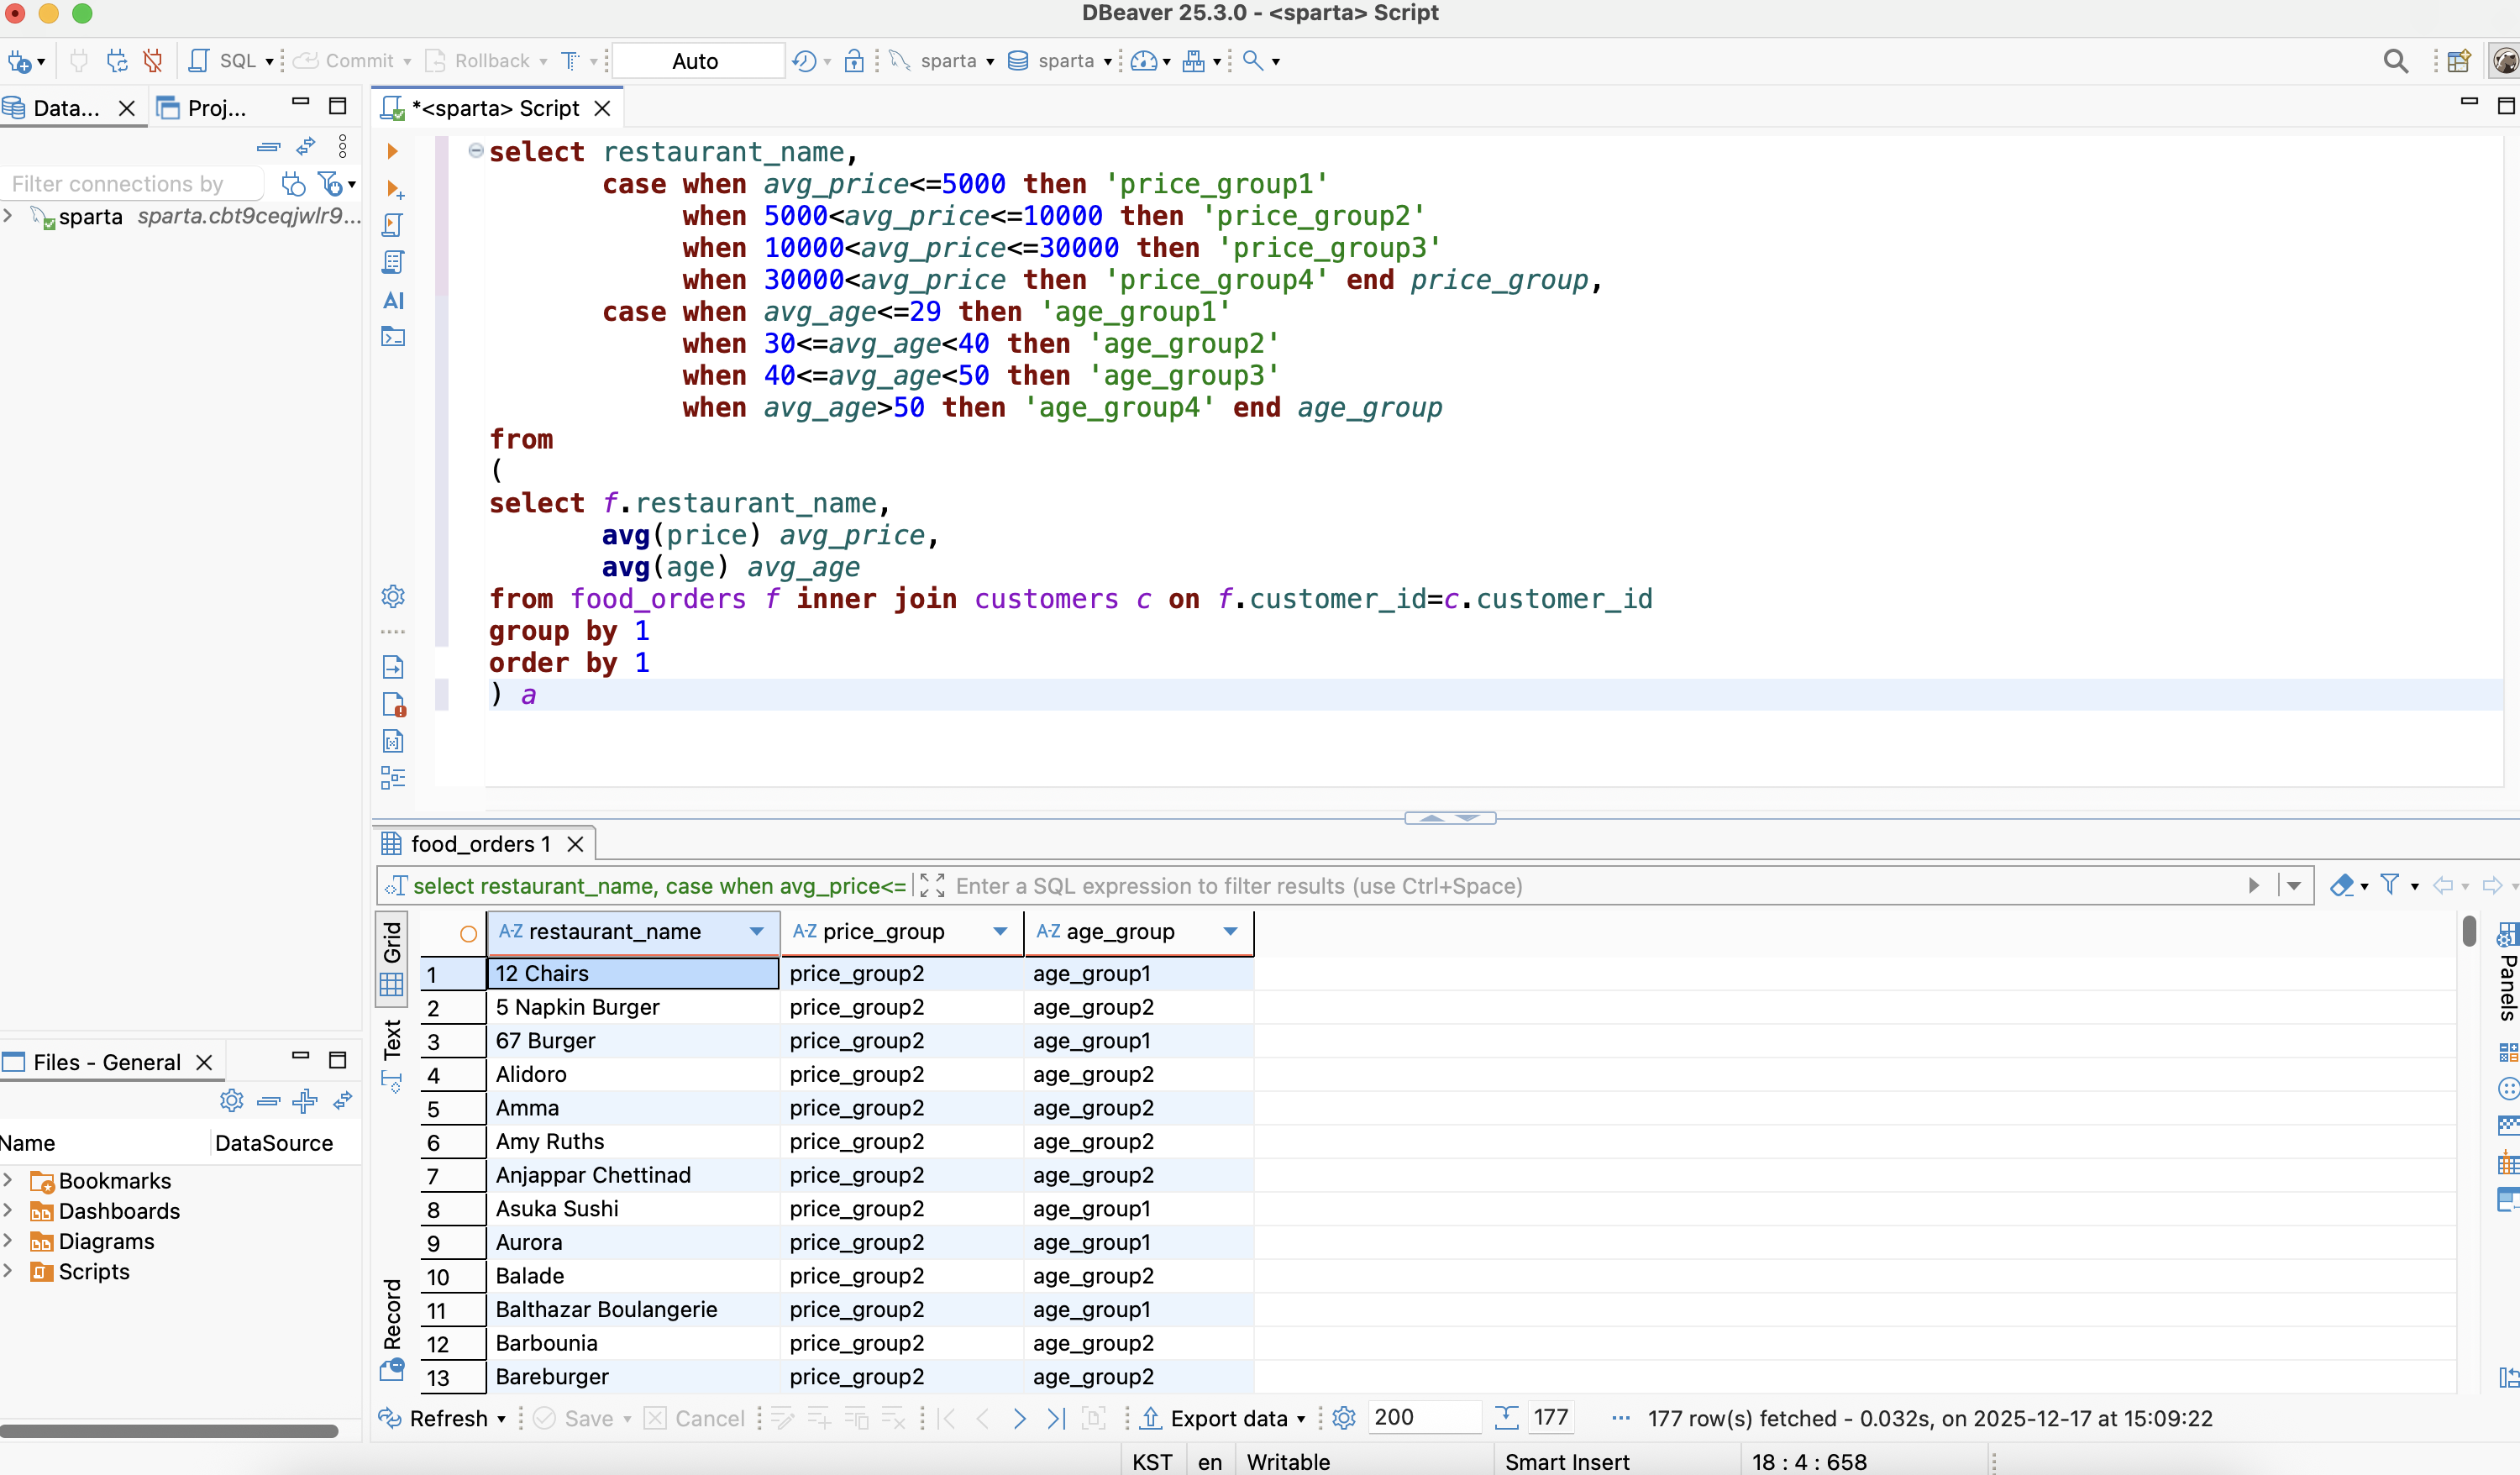Click the fetch size 200 input field
The image size is (2520, 1475).
(x=1419, y=1417)
